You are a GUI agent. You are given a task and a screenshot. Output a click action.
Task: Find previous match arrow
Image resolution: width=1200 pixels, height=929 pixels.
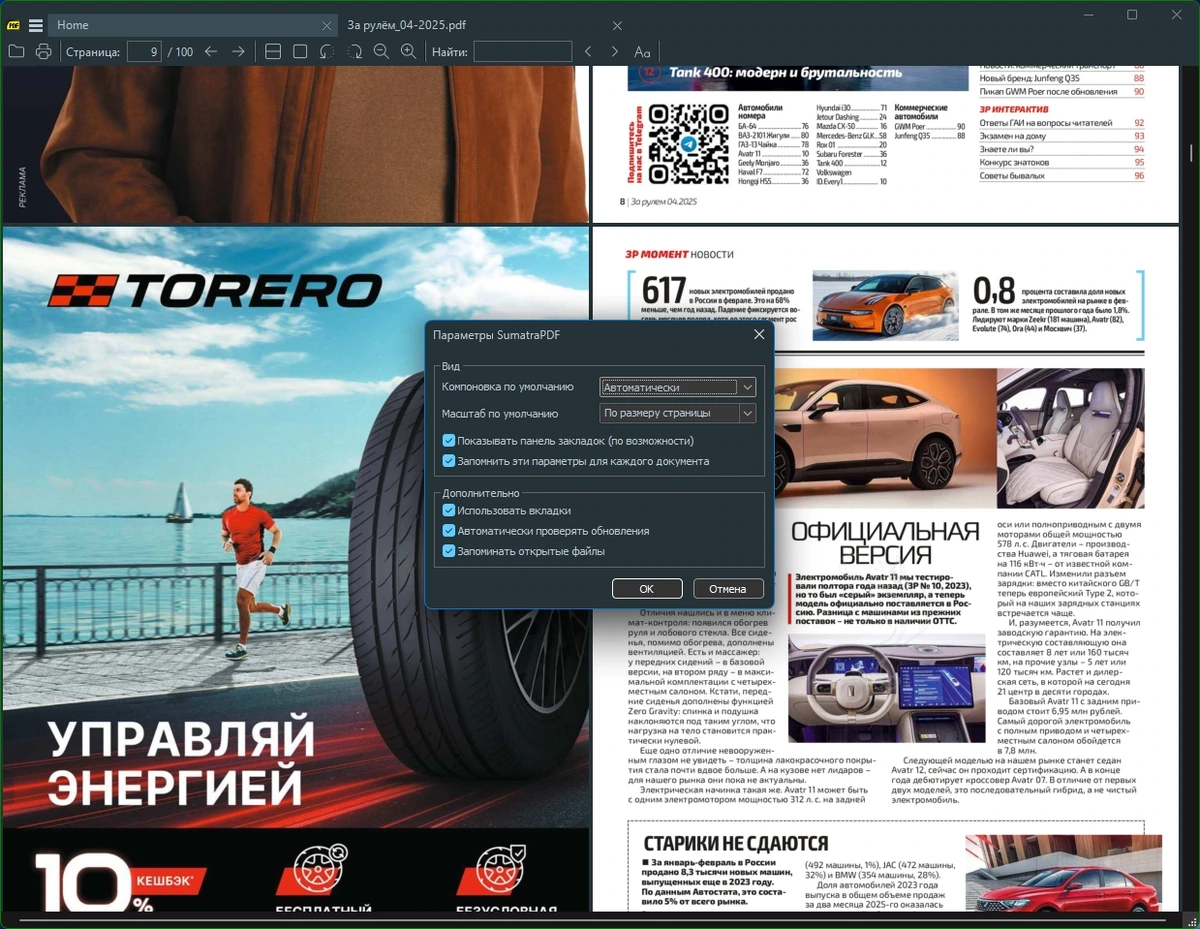click(x=588, y=51)
